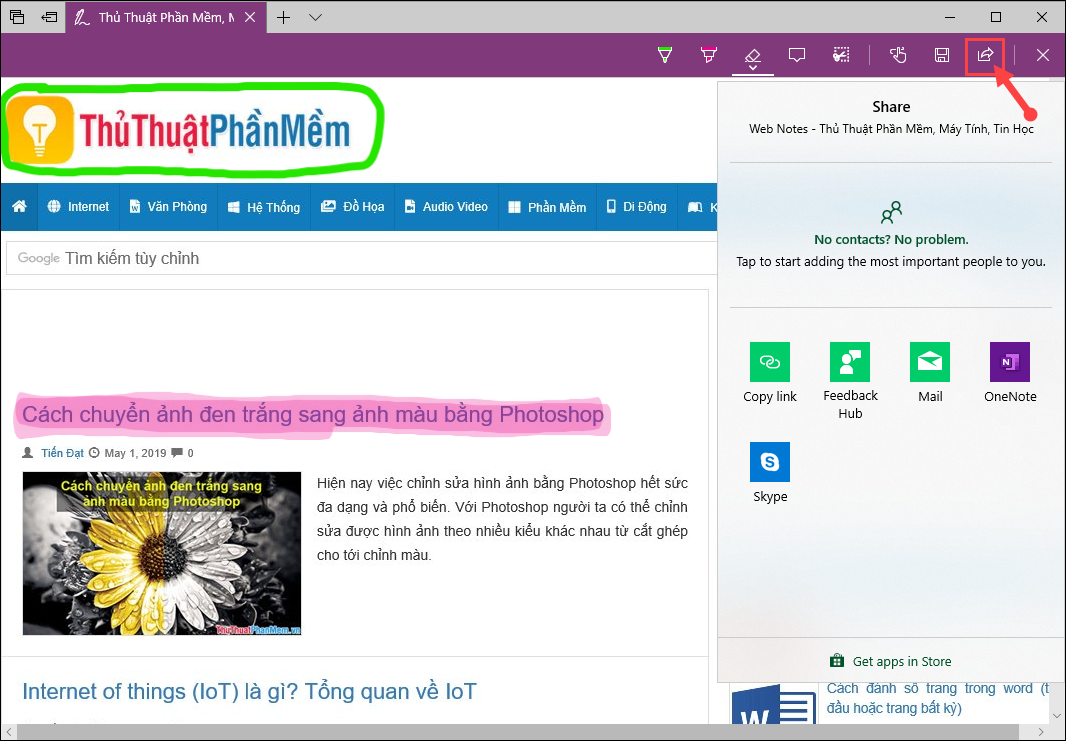Activate the eraser tool
Screen dimensions: 1066x741
click(753, 55)
